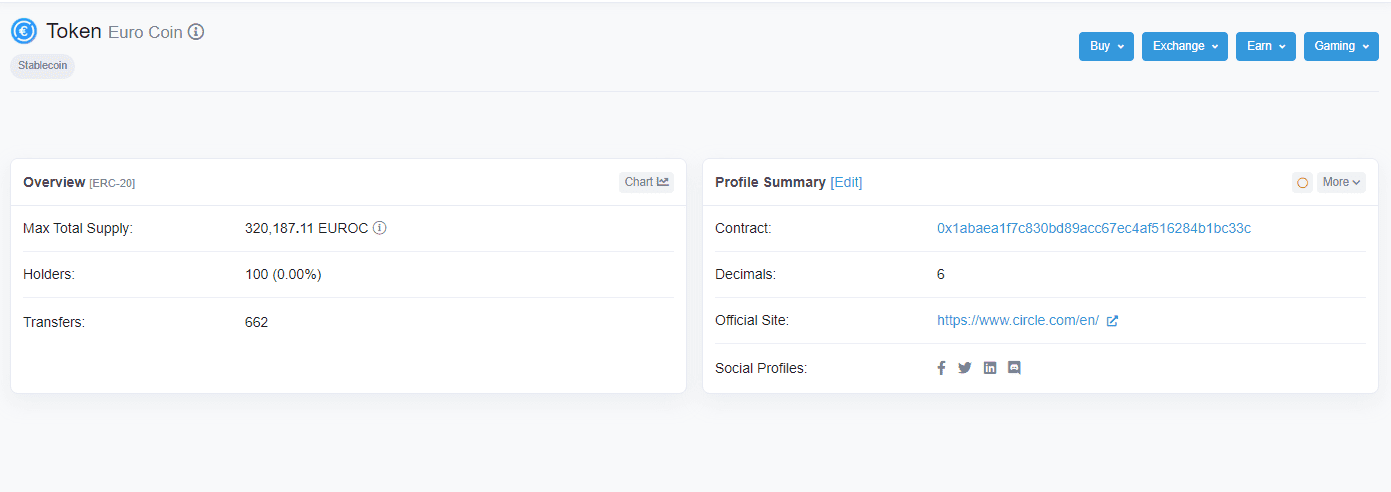Viewport: 1391px width, 492px height.
Task: Open the contract address 0x1abaea1f7c83... link
Action: tap(1094, 228)
